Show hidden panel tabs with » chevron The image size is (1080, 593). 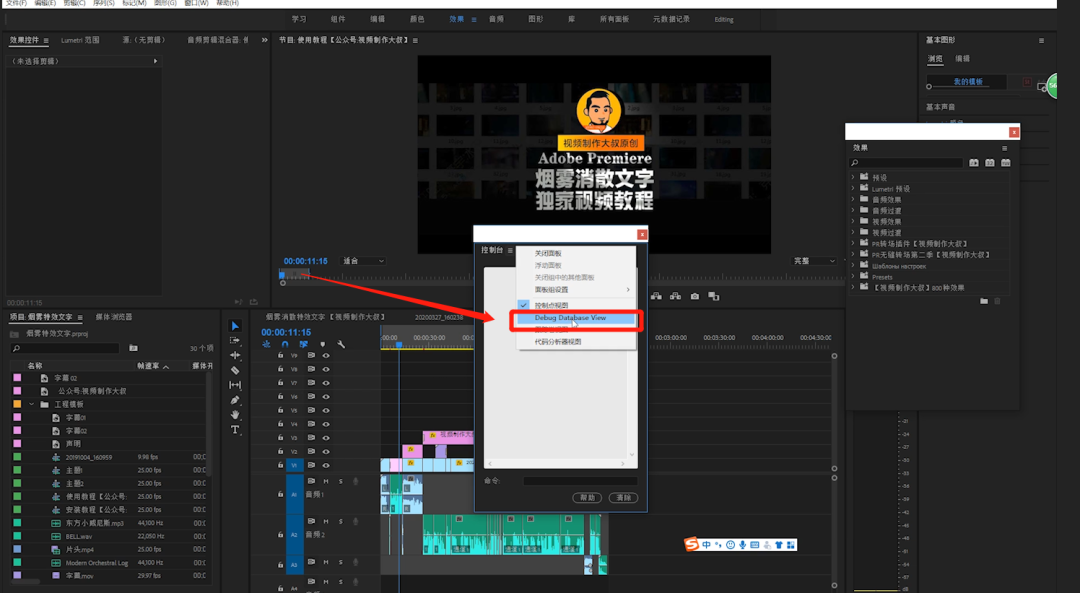[x=264, y=40]
